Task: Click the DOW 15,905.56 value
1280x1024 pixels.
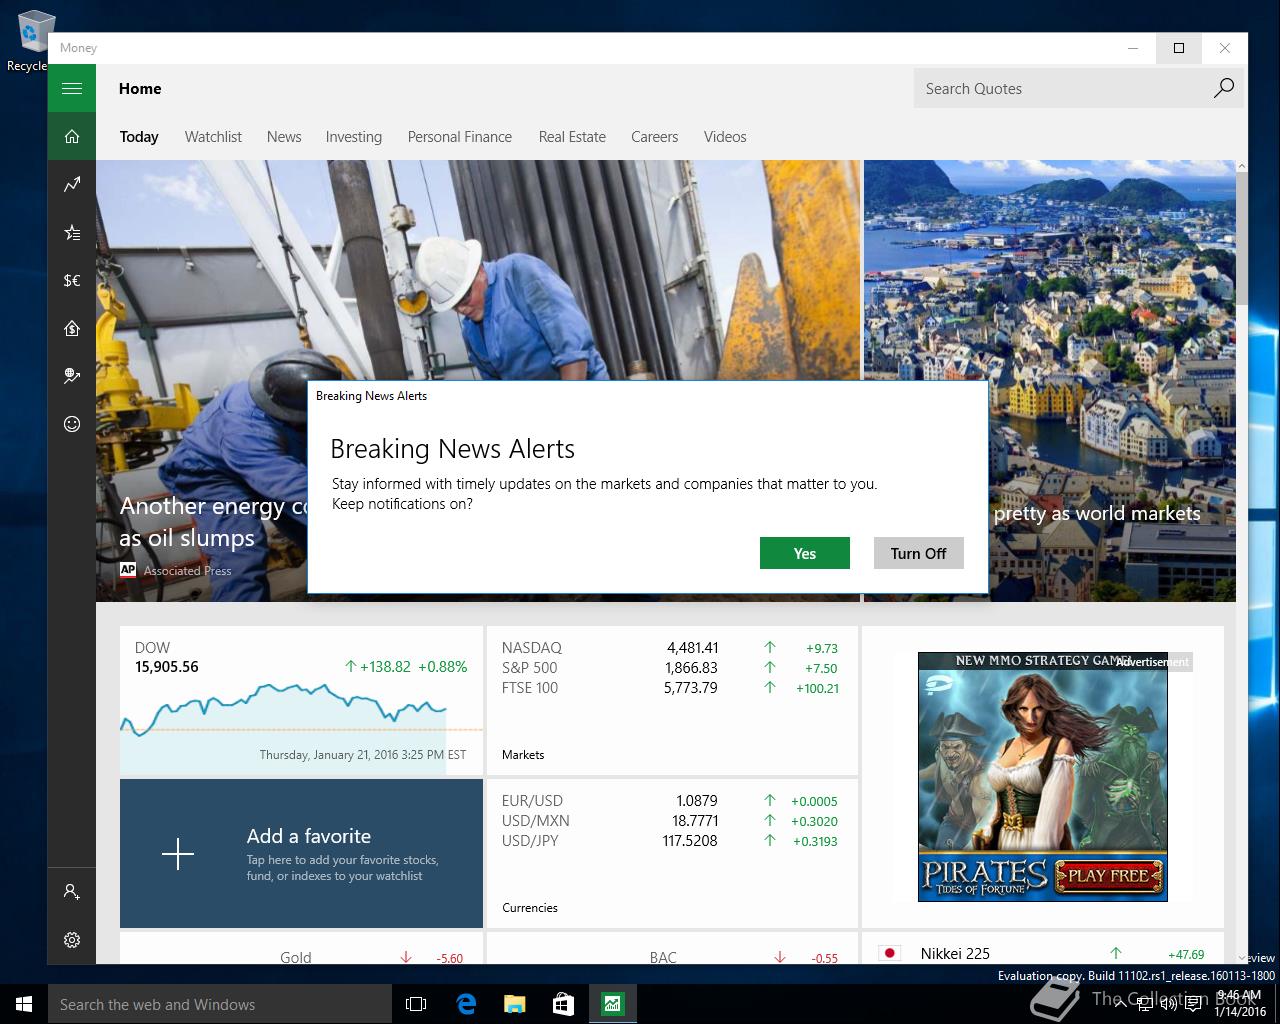Action: pyautogui.click(x=167, y=667)
